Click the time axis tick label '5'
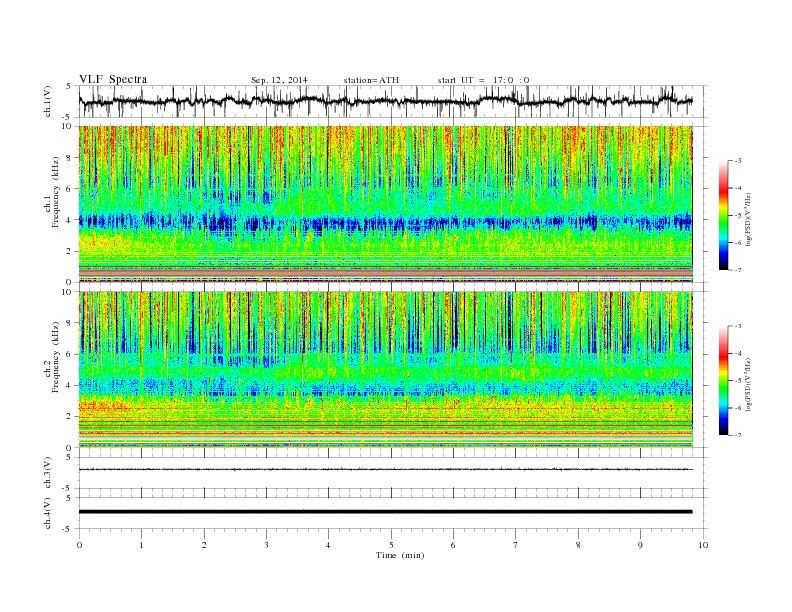 click(391, 545)
